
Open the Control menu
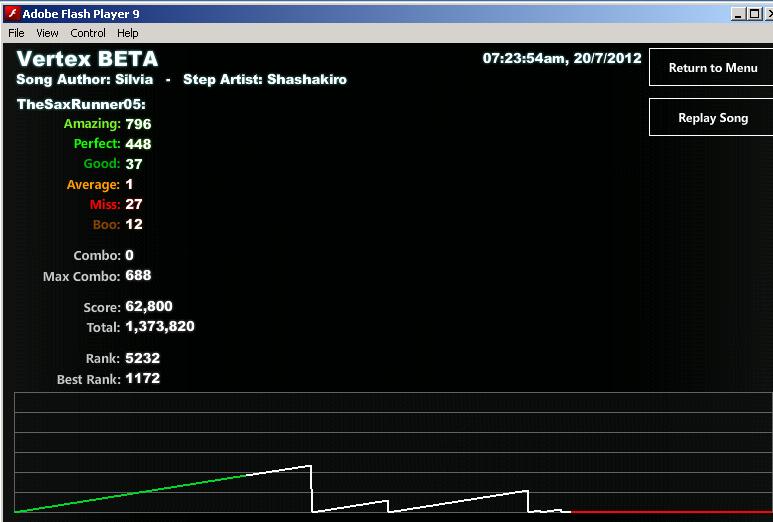(88, 33)
